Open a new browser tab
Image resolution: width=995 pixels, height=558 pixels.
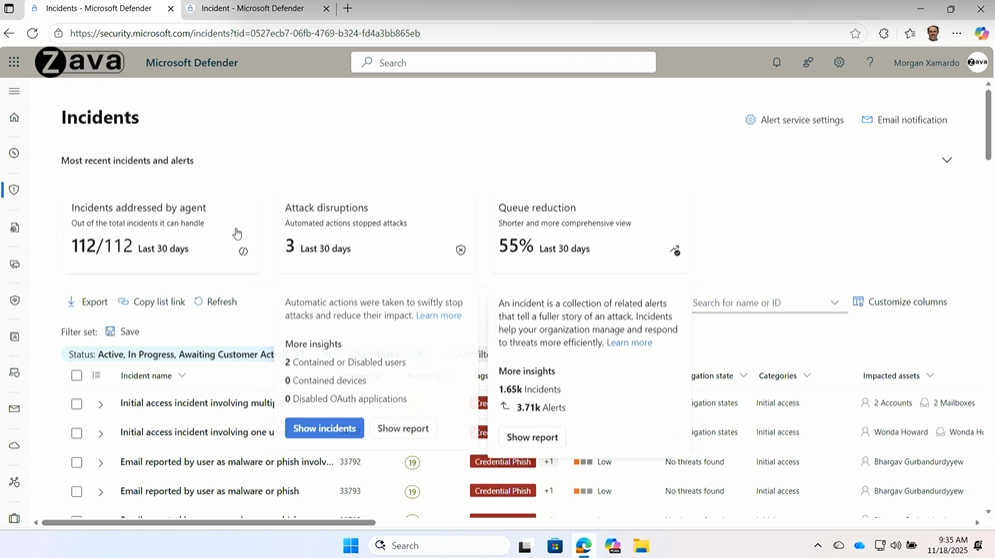[348, 9]
